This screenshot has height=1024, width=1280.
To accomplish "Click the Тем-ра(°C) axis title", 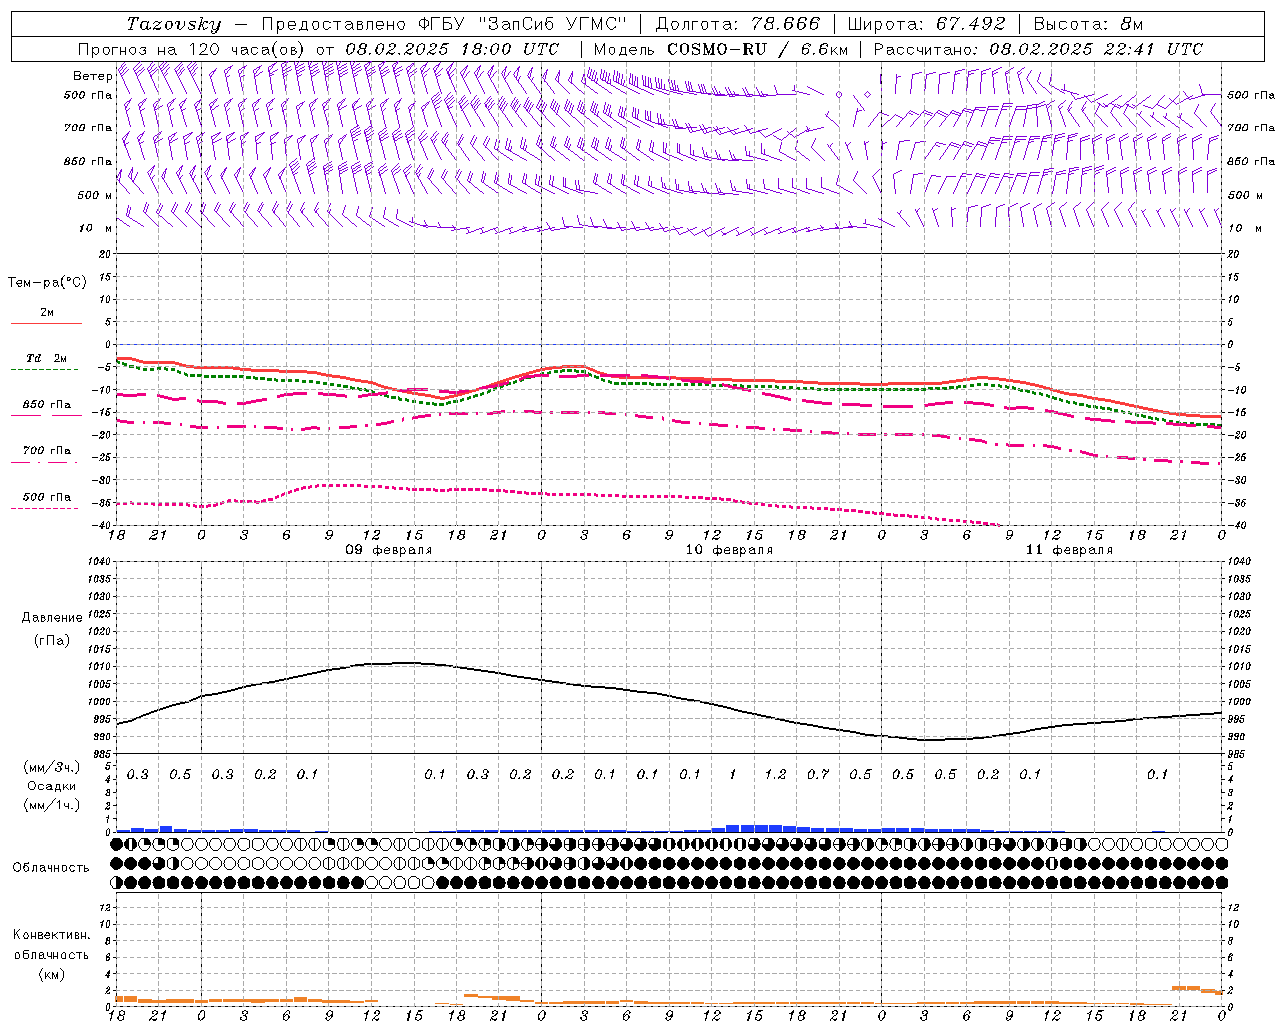I will 47,283.
